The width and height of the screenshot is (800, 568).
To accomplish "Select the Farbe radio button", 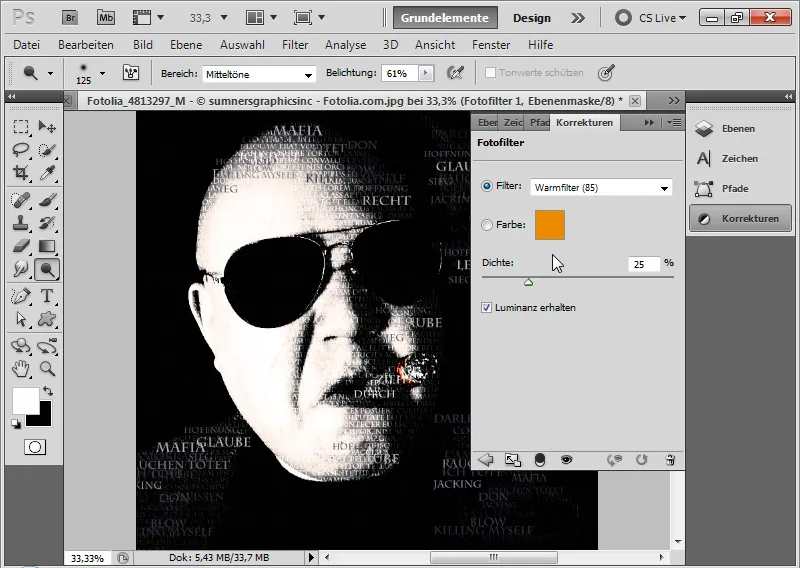I will click(x=487, y=225).
